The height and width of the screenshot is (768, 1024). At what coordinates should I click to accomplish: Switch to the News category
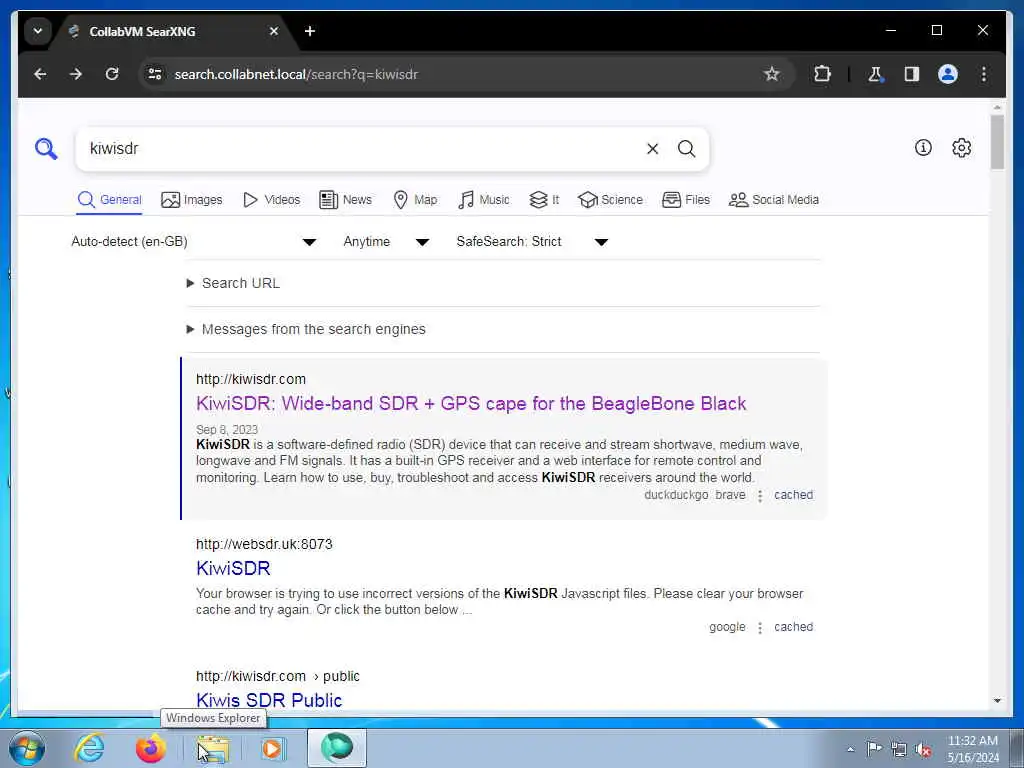[x=345, y=200]
